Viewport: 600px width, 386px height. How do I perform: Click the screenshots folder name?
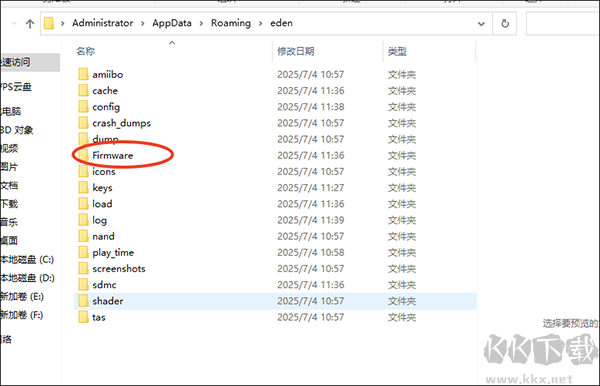(x=119, y=269)
